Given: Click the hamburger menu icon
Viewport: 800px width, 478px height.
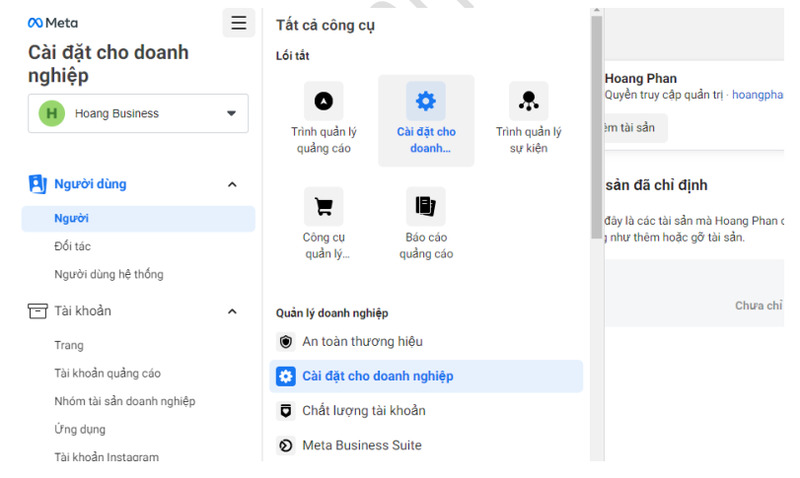Looking at the screenshot, I should pos(239,23).
